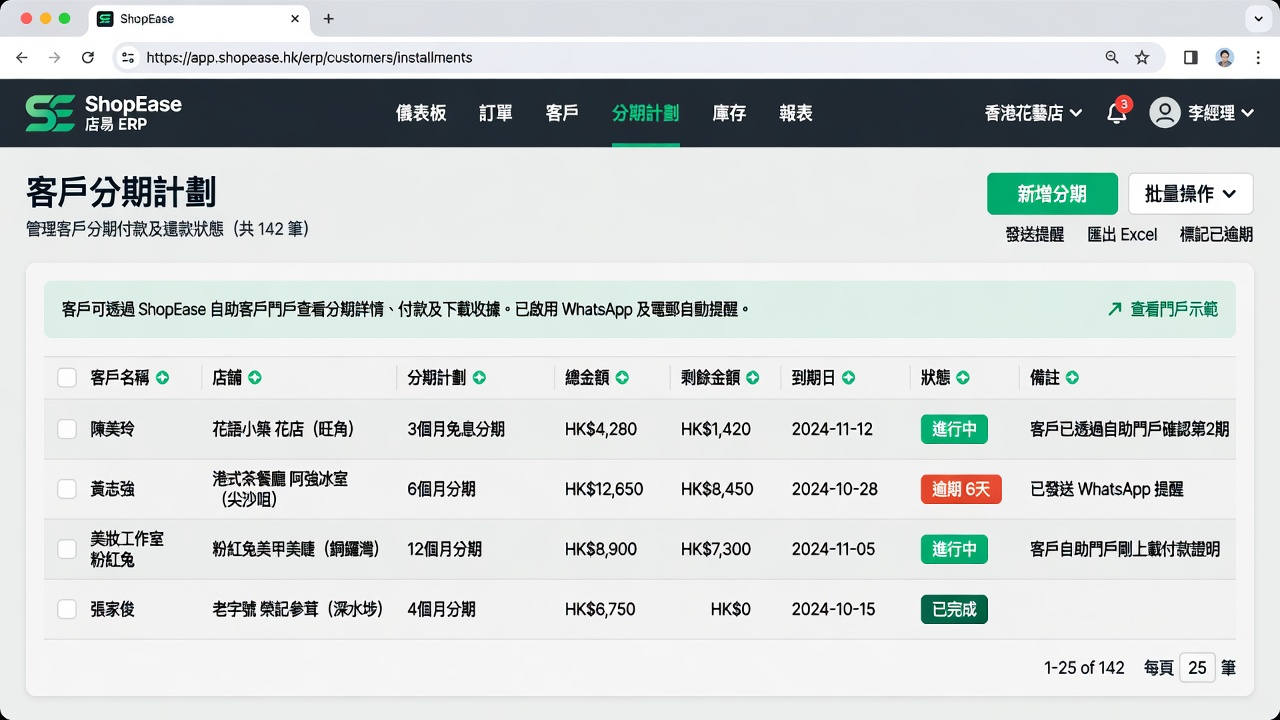This screenshot has height=720, width=1280.
Task: Click the plus icon next to 店鋪
Action: coord(255,378)
